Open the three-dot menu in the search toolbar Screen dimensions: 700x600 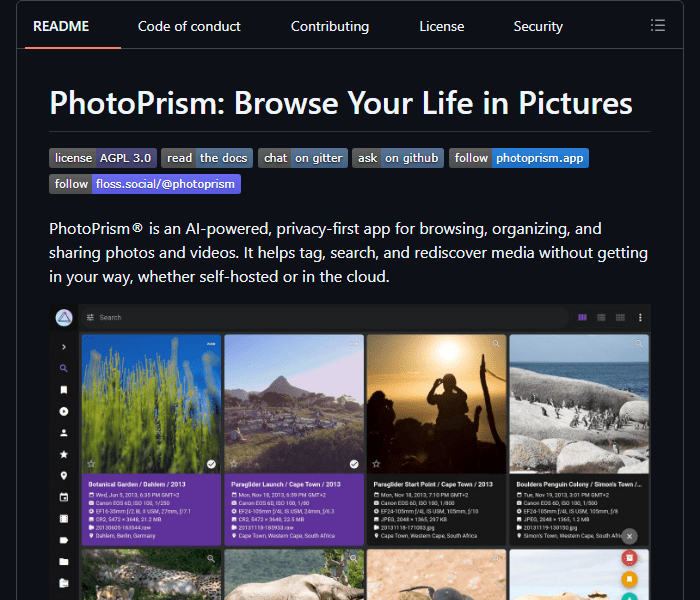(x=640, y=317)
